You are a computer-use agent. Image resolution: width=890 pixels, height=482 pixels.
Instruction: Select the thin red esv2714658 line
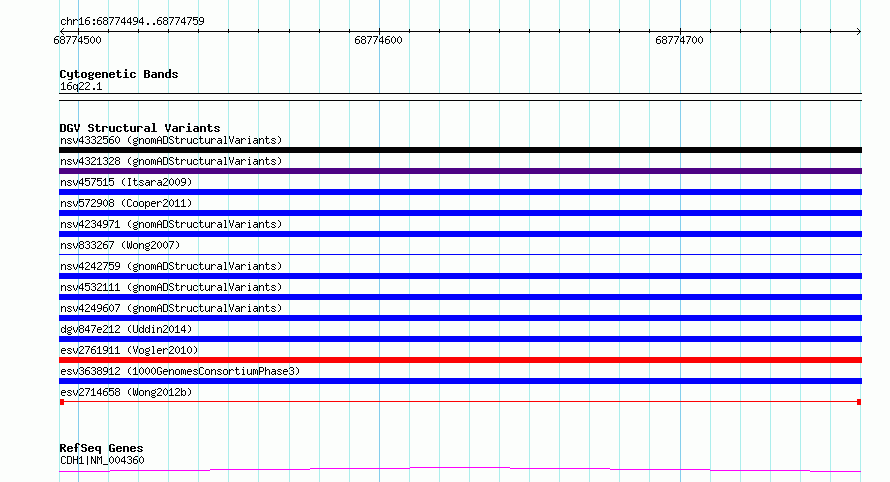point(460,402)
